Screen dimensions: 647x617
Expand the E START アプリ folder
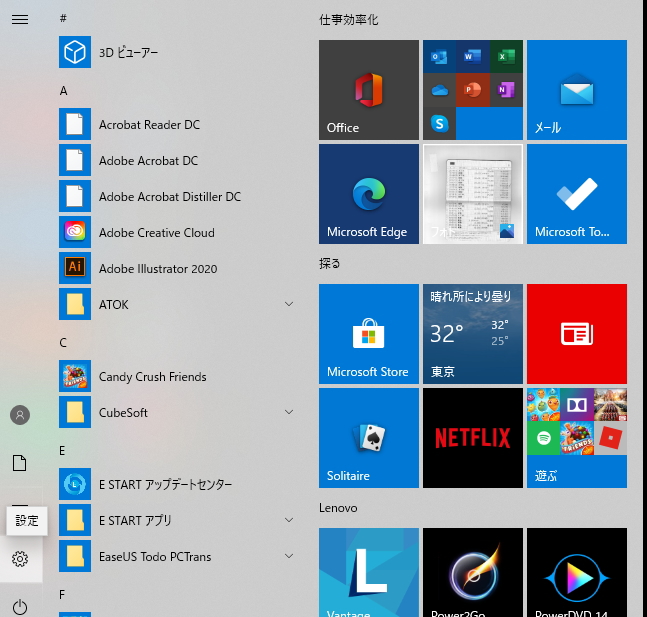(x=289, y=520)
